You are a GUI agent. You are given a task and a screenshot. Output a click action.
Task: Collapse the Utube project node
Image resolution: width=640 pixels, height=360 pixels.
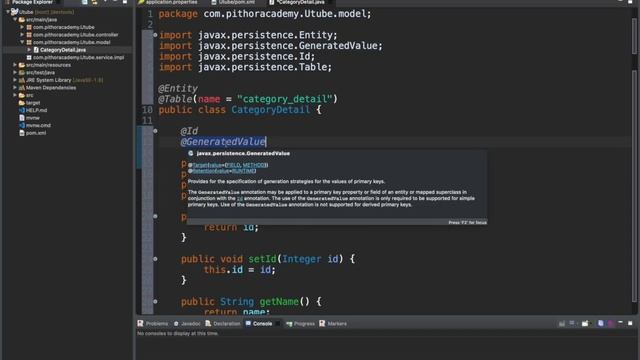(x=8, y=12)
